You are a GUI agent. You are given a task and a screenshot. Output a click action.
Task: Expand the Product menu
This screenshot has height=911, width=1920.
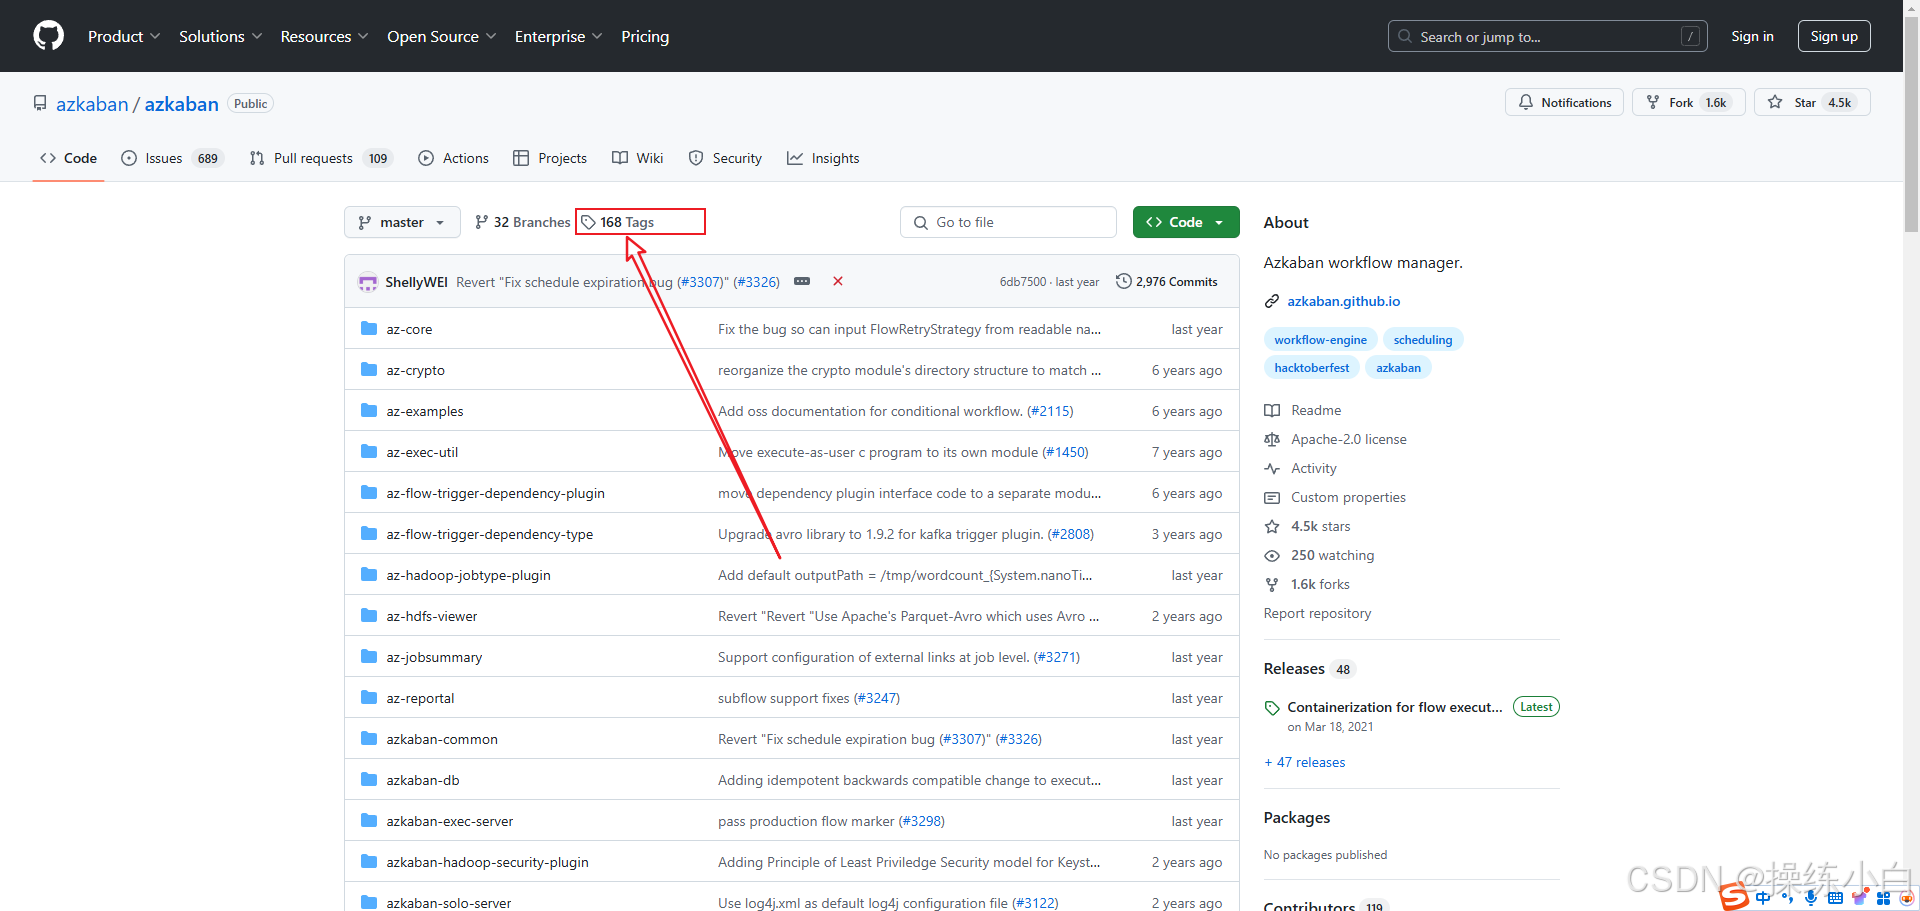click(124, 36)
